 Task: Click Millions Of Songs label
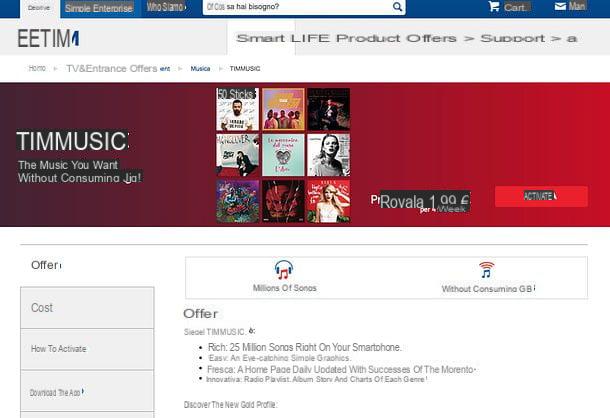pyautogui.click(x=284, y=288)
